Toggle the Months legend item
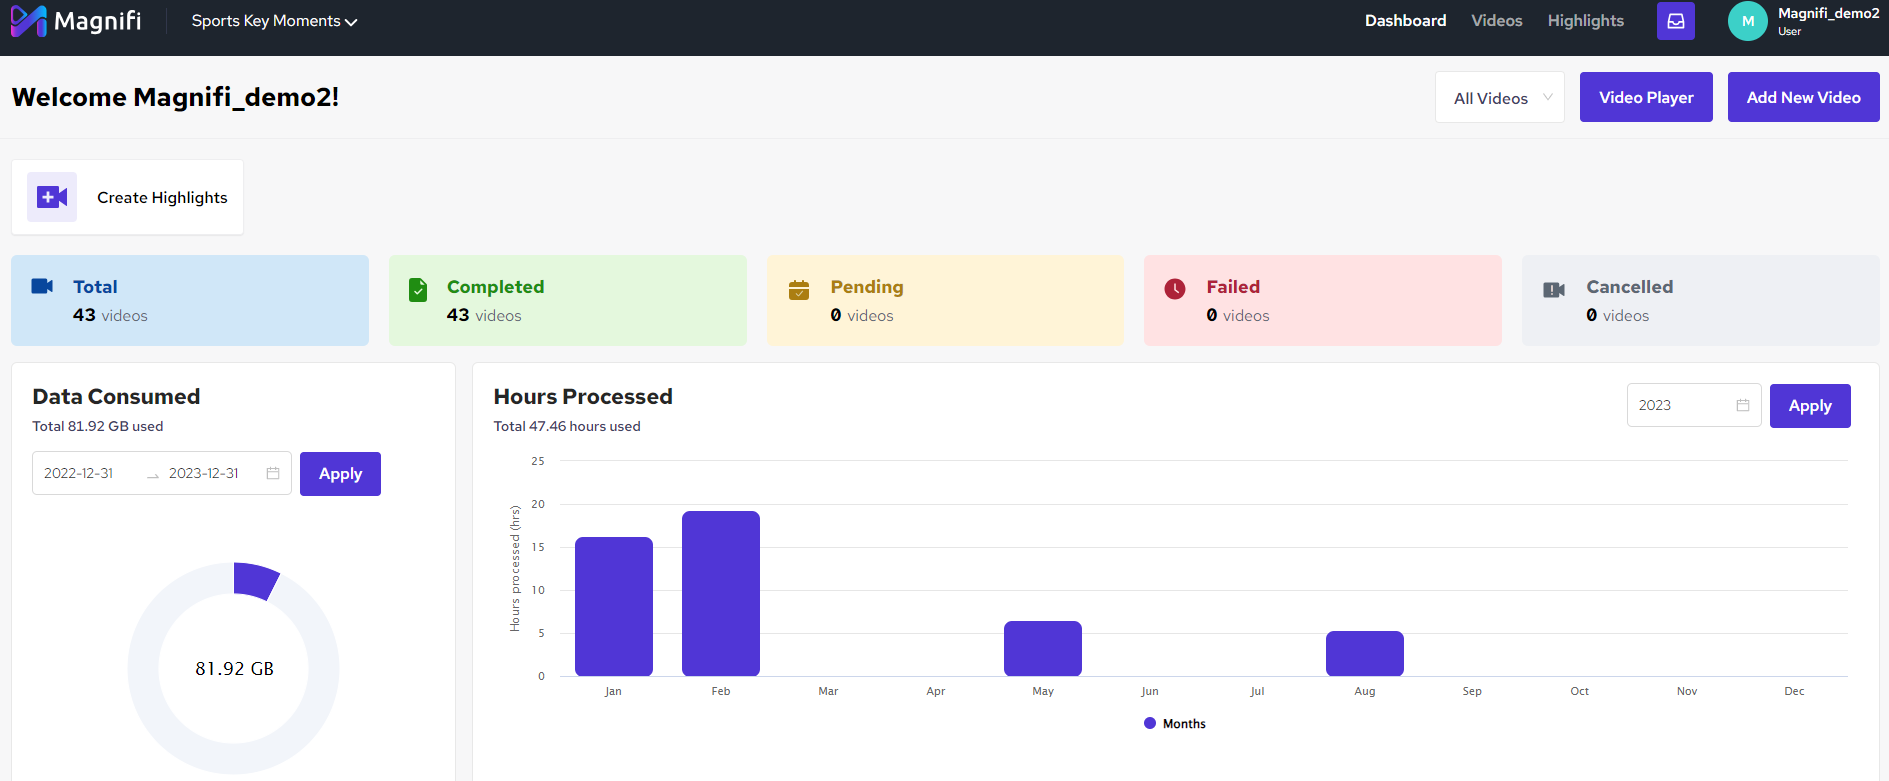This screenshot has height=781, width=1889. pos(1175,724)
